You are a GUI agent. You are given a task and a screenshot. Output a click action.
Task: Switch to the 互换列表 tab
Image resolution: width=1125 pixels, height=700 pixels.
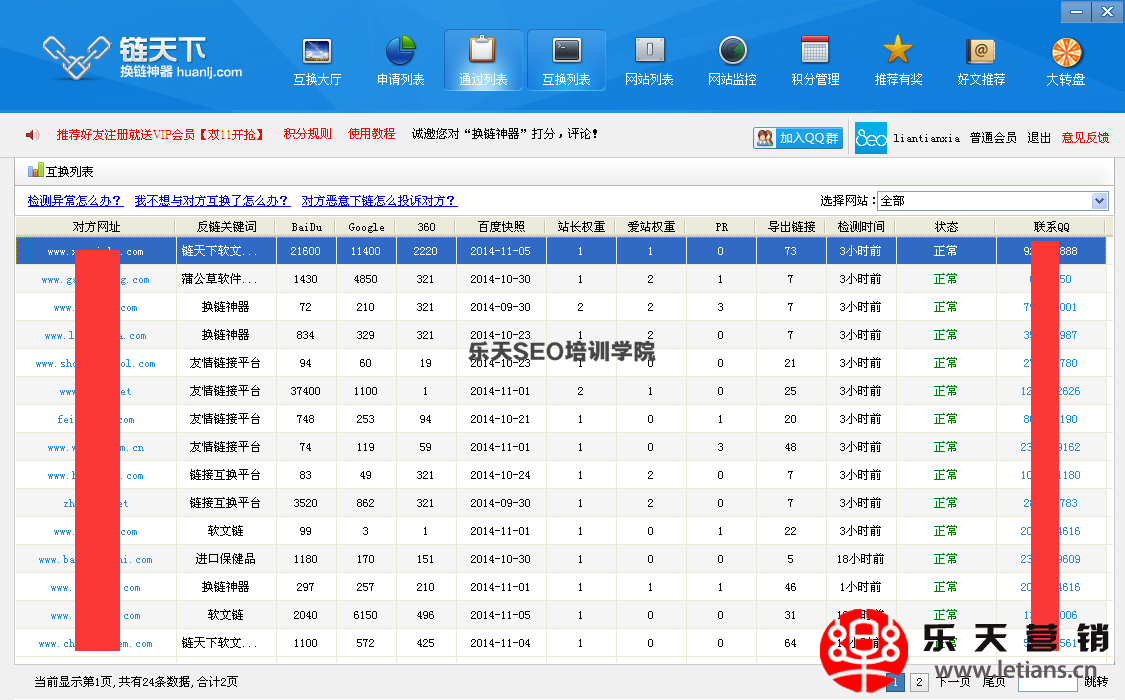pyautogui.click(x=566, y=60)
